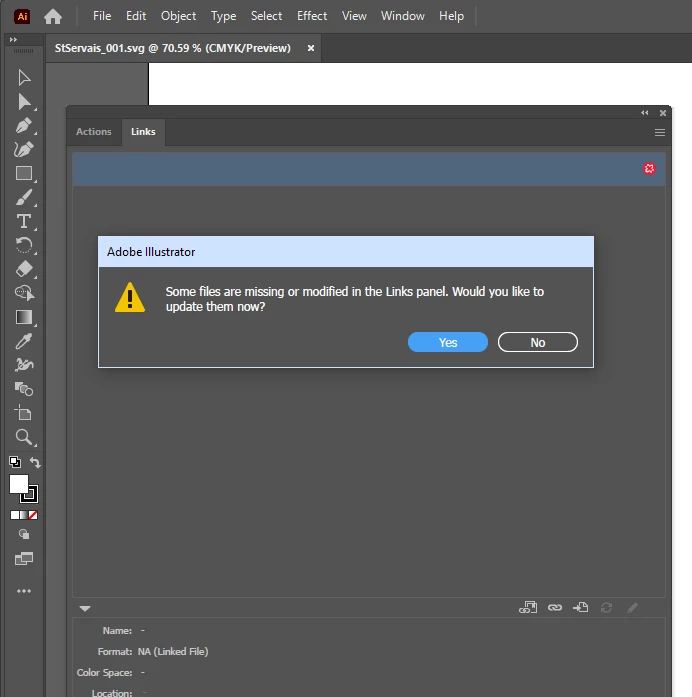
Task: Set paint mode to Gradient
Action: coord(24,515)
